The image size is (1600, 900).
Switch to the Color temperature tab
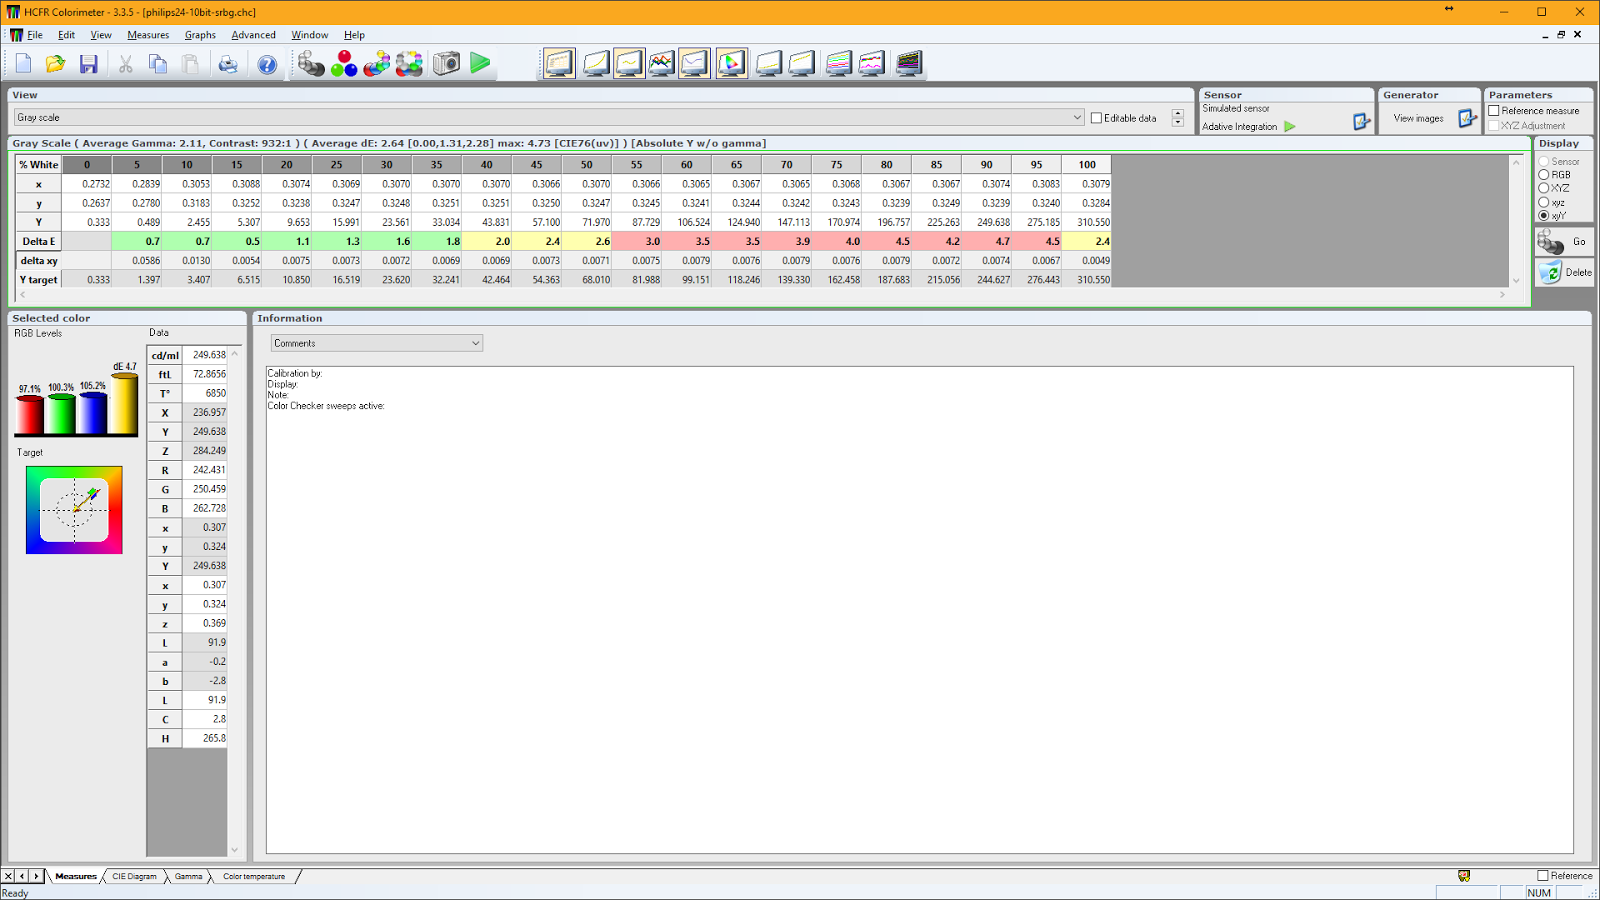click(x=254, y=877)
